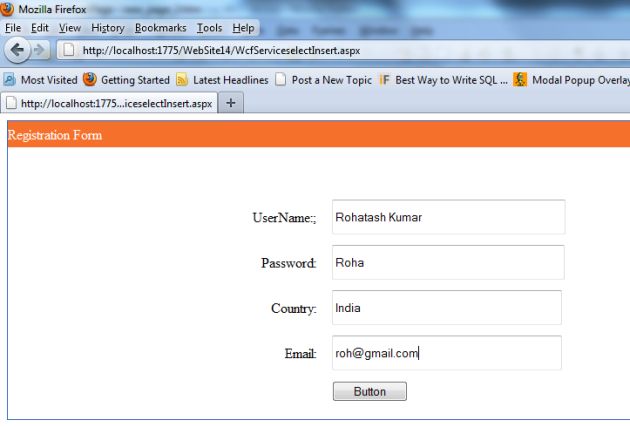Open the Help menu
630x427 pixels.
tap(243, 28)
